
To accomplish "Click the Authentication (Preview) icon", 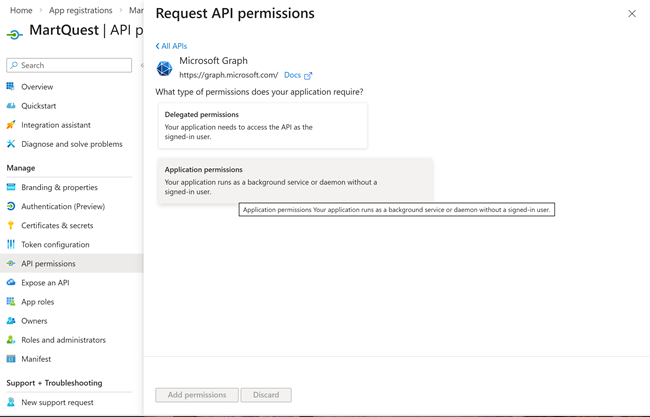I will (11, 206).
